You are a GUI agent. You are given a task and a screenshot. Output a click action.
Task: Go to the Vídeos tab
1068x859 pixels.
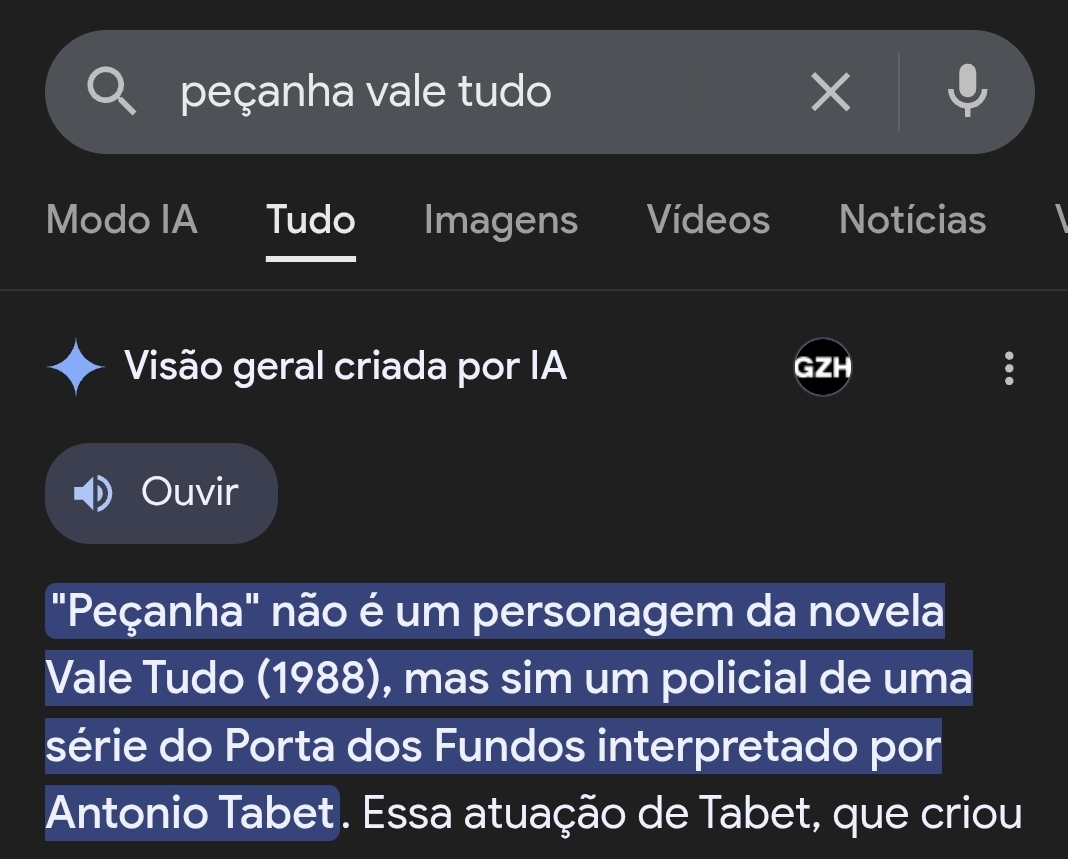pyautogui.click(x=708, y=220)
